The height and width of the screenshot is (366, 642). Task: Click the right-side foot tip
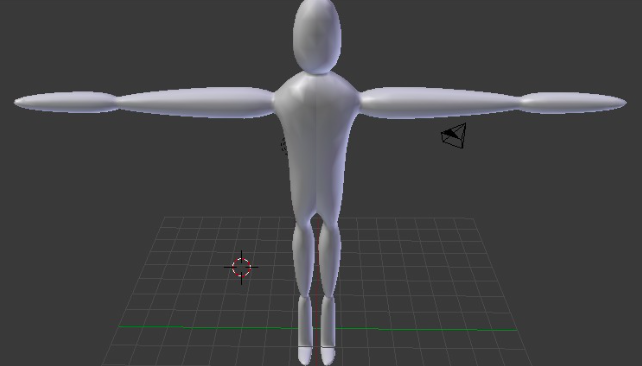pos(328,356)
